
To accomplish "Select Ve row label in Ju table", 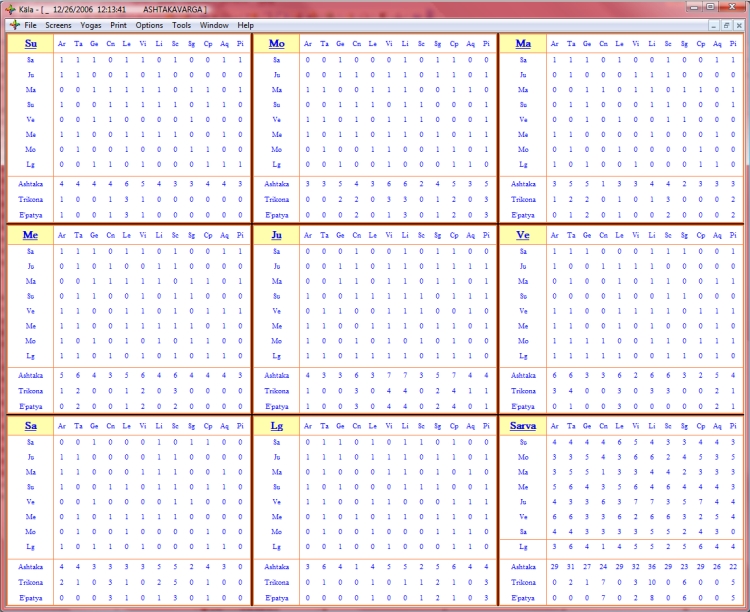I will (x=276, y=311).
